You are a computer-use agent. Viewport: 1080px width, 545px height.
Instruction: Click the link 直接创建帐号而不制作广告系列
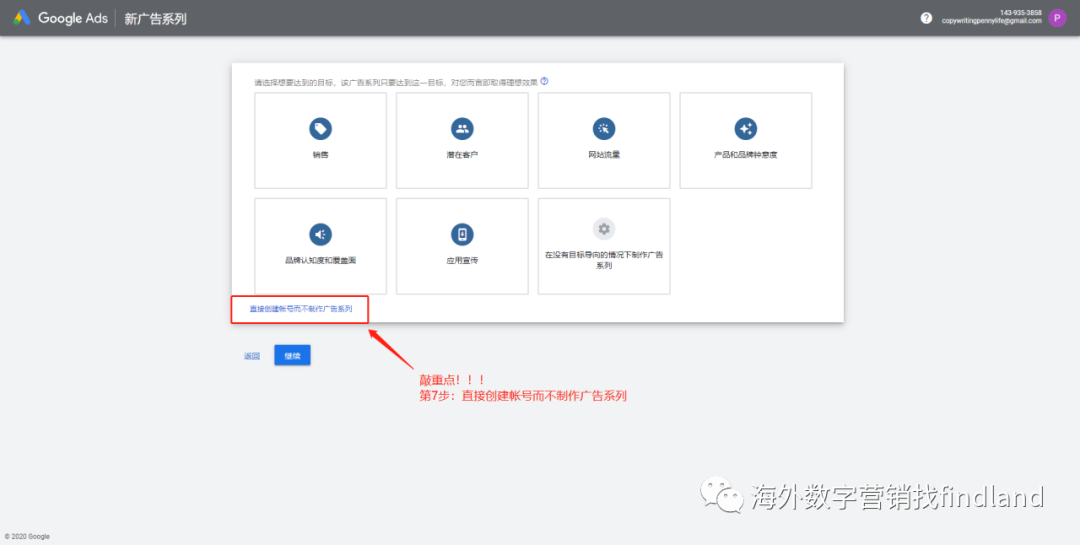301,309
